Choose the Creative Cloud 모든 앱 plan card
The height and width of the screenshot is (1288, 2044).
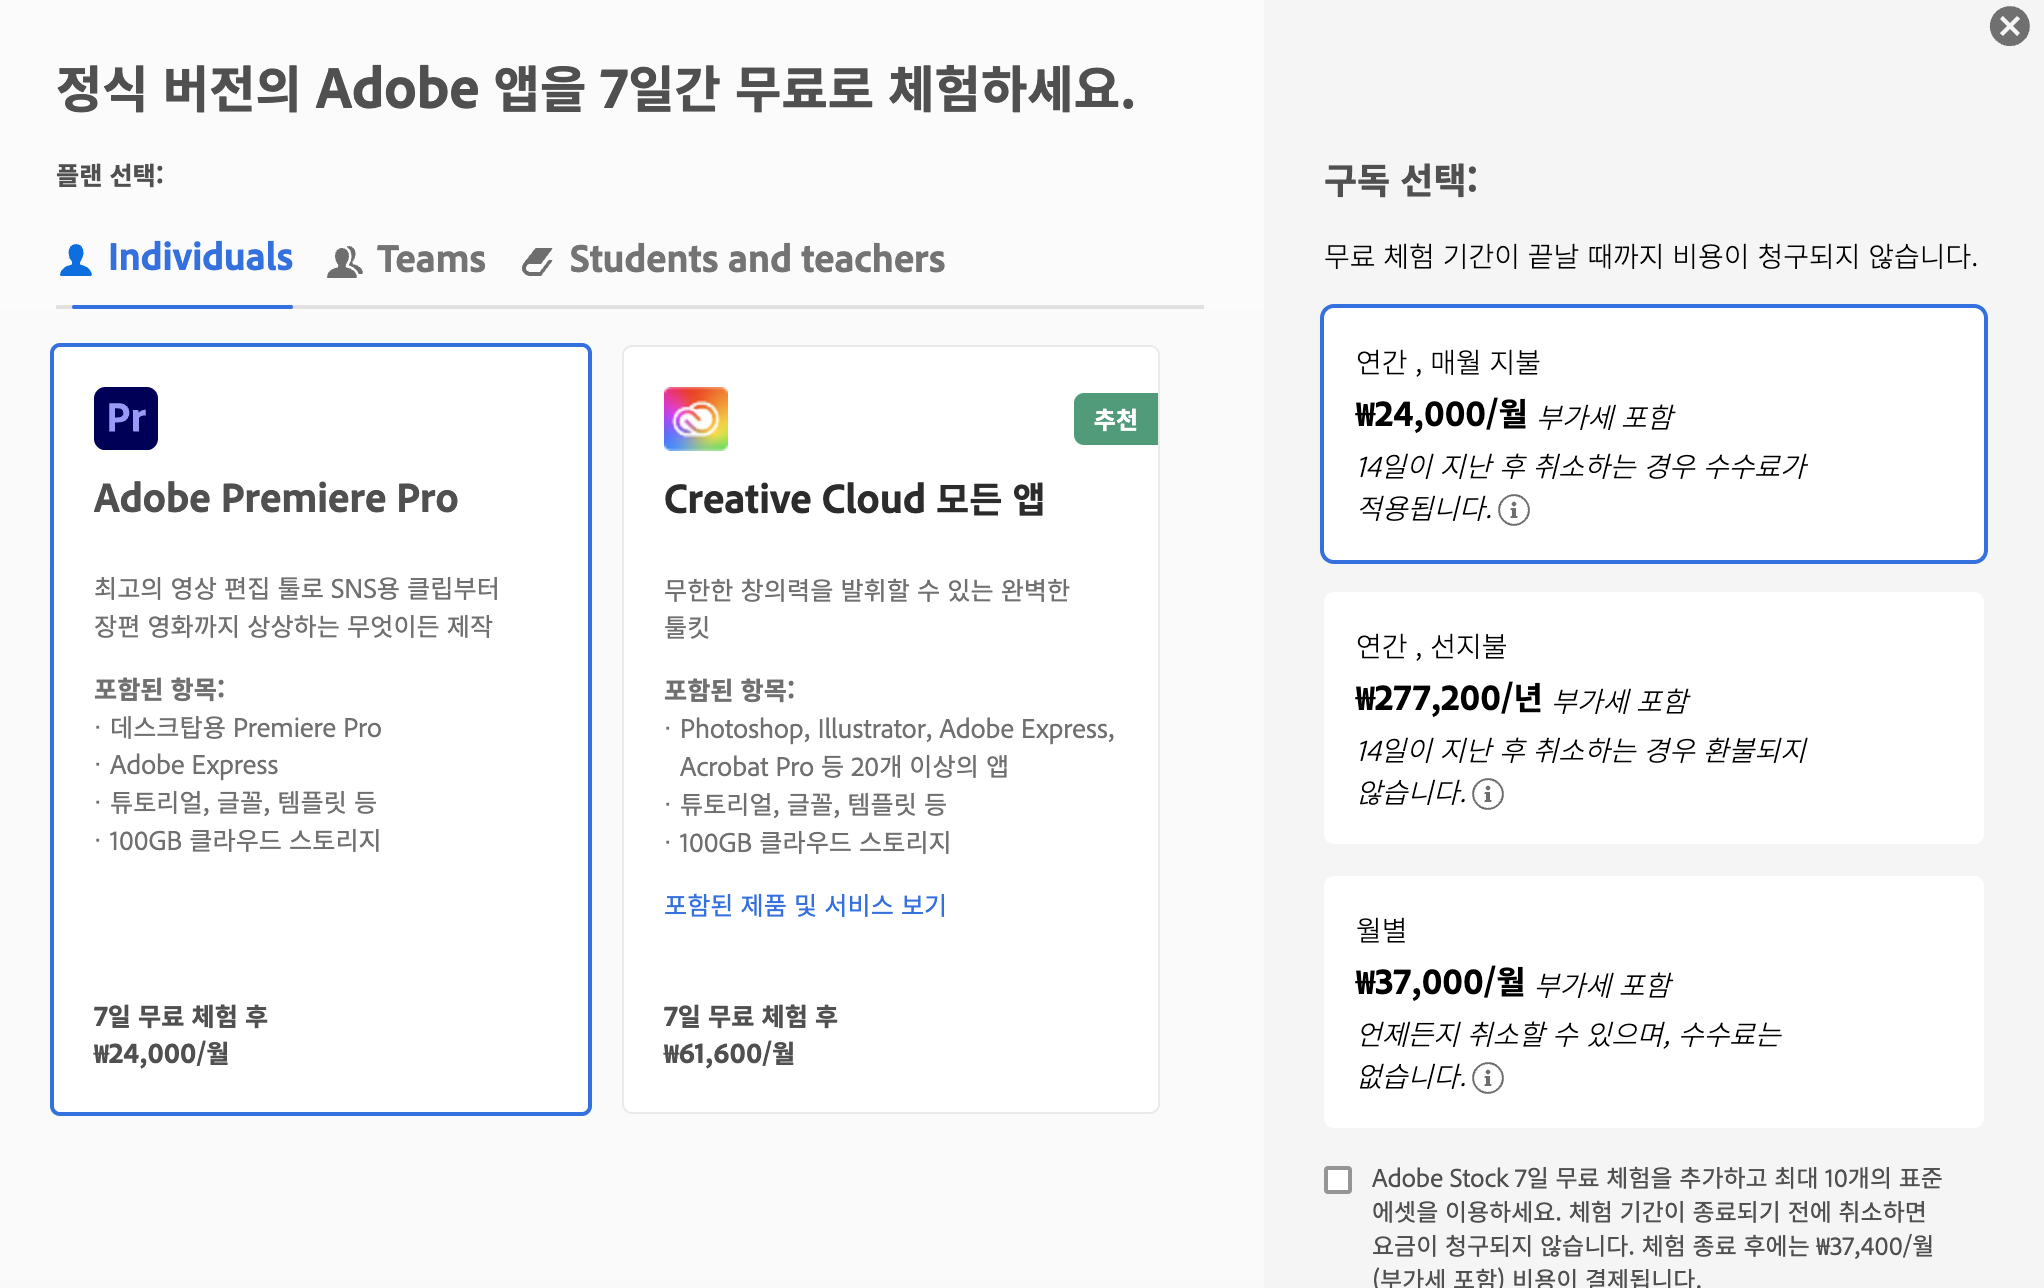(891, 729)
